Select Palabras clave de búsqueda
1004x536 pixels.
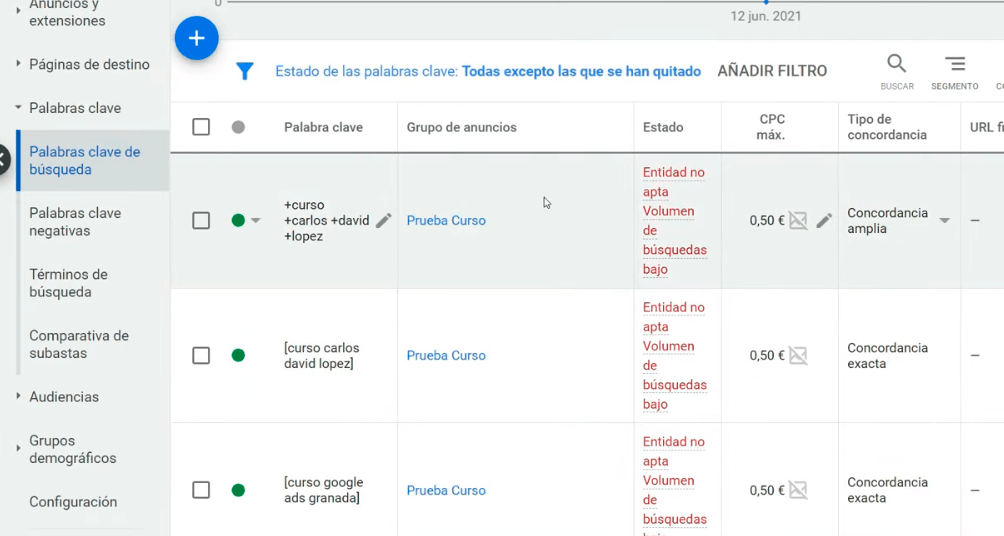[93, 161]
